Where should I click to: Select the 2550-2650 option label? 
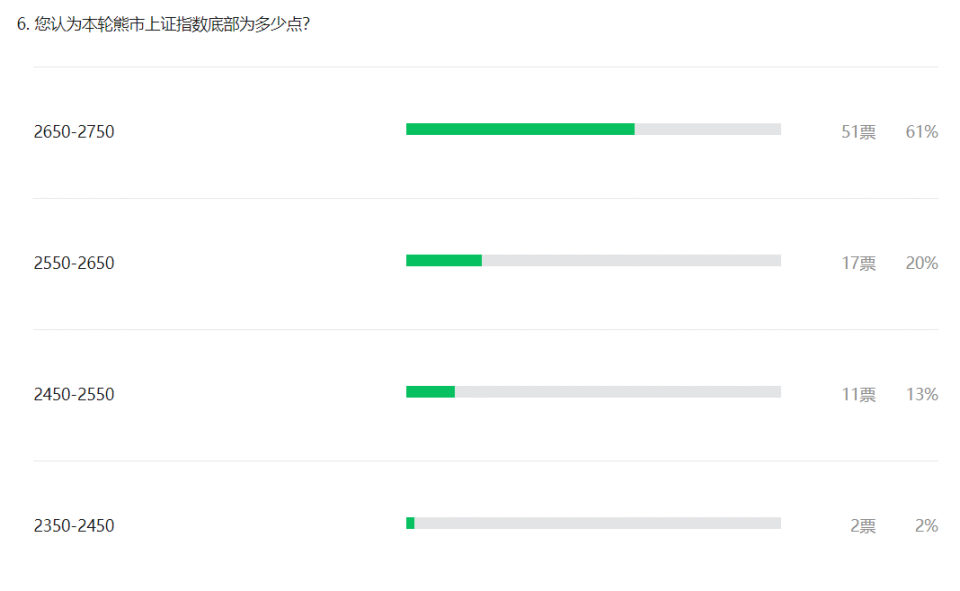(x=74, y=263)
